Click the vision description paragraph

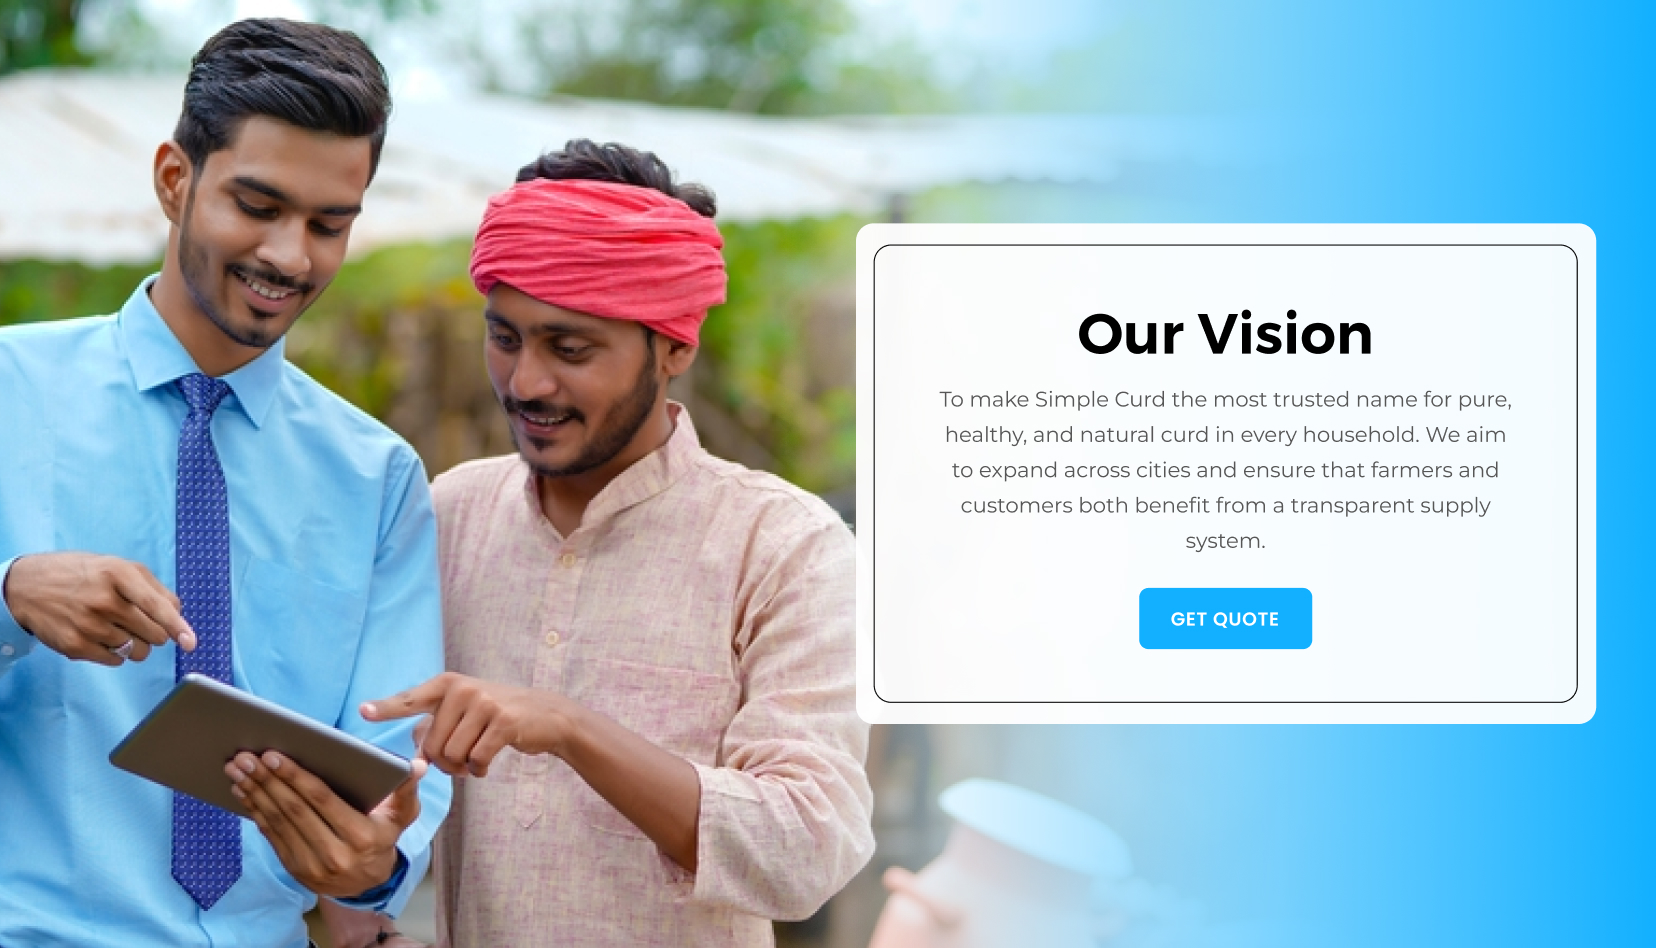pos(1225,470)
